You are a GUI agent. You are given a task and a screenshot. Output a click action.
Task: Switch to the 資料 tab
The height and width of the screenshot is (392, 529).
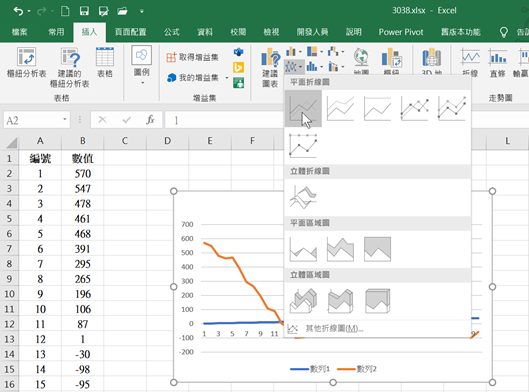point(205,32)
